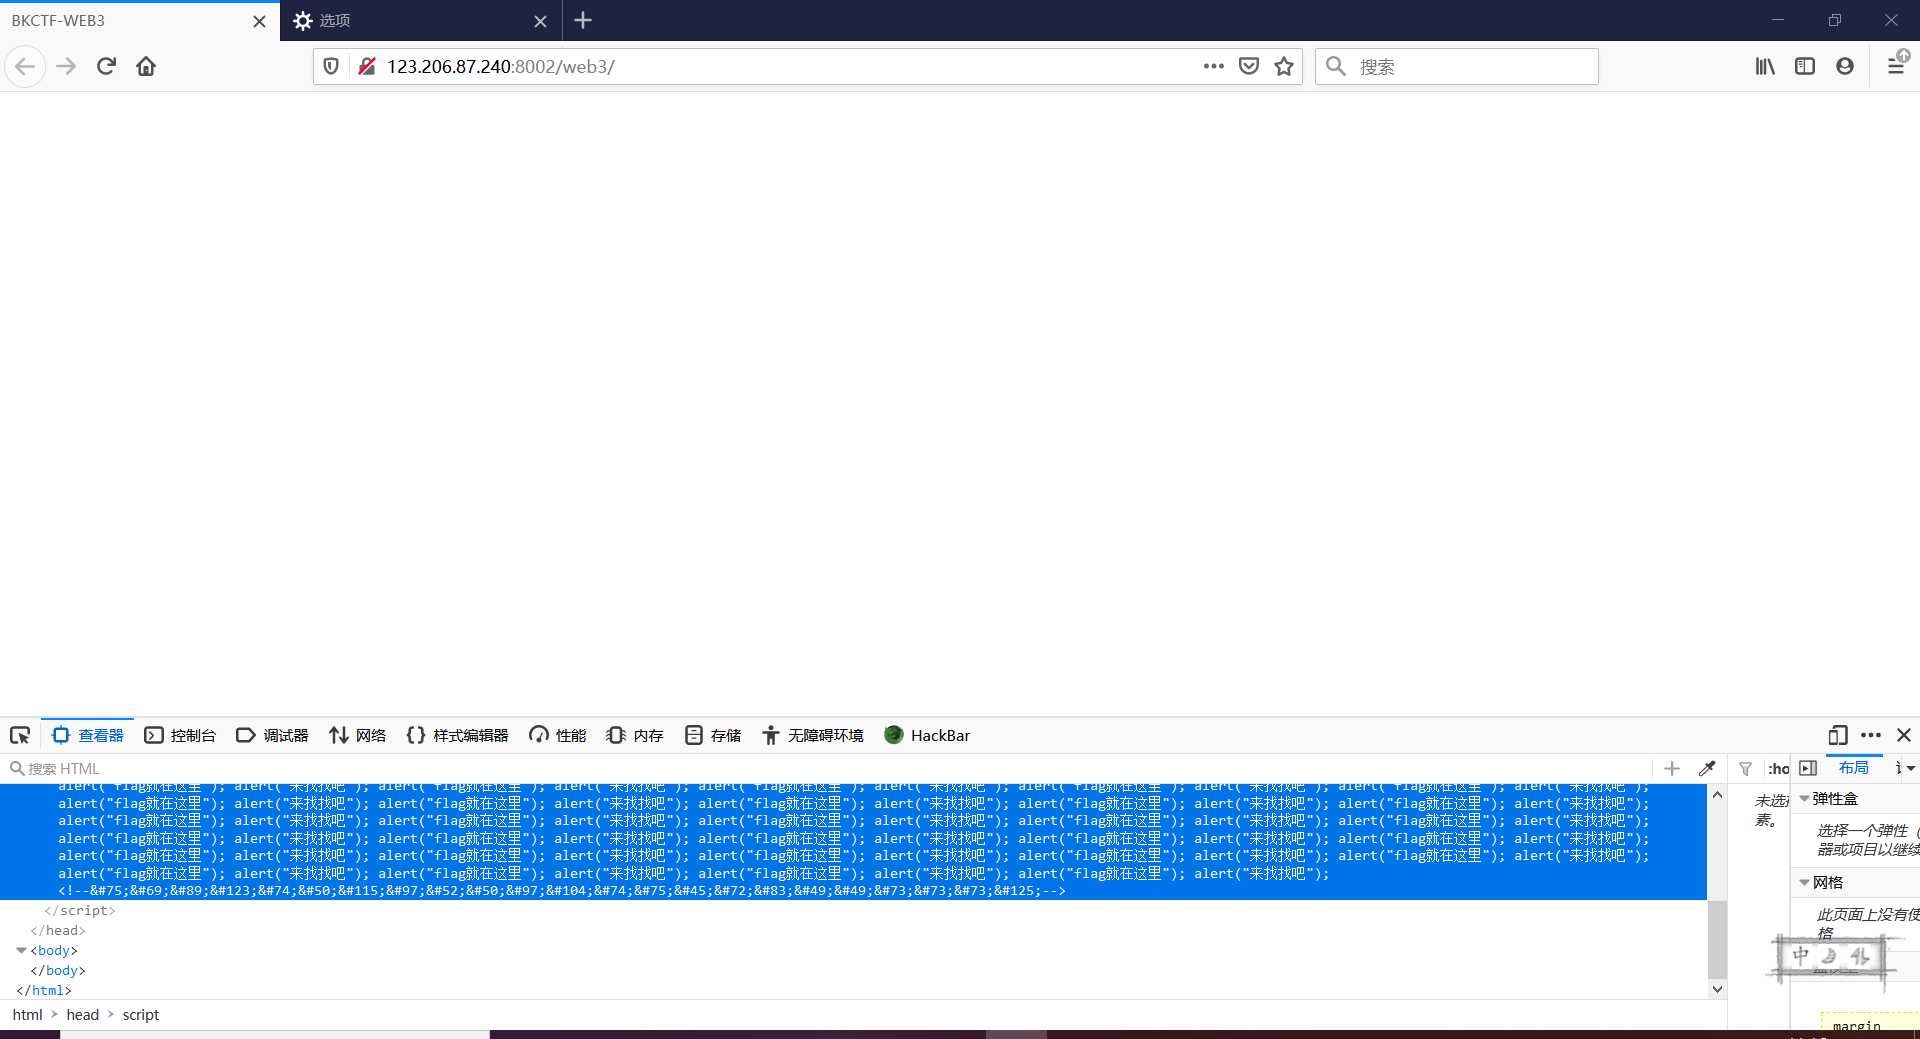
Task: Select the closing </body> tag line
Action: point(58,971)
